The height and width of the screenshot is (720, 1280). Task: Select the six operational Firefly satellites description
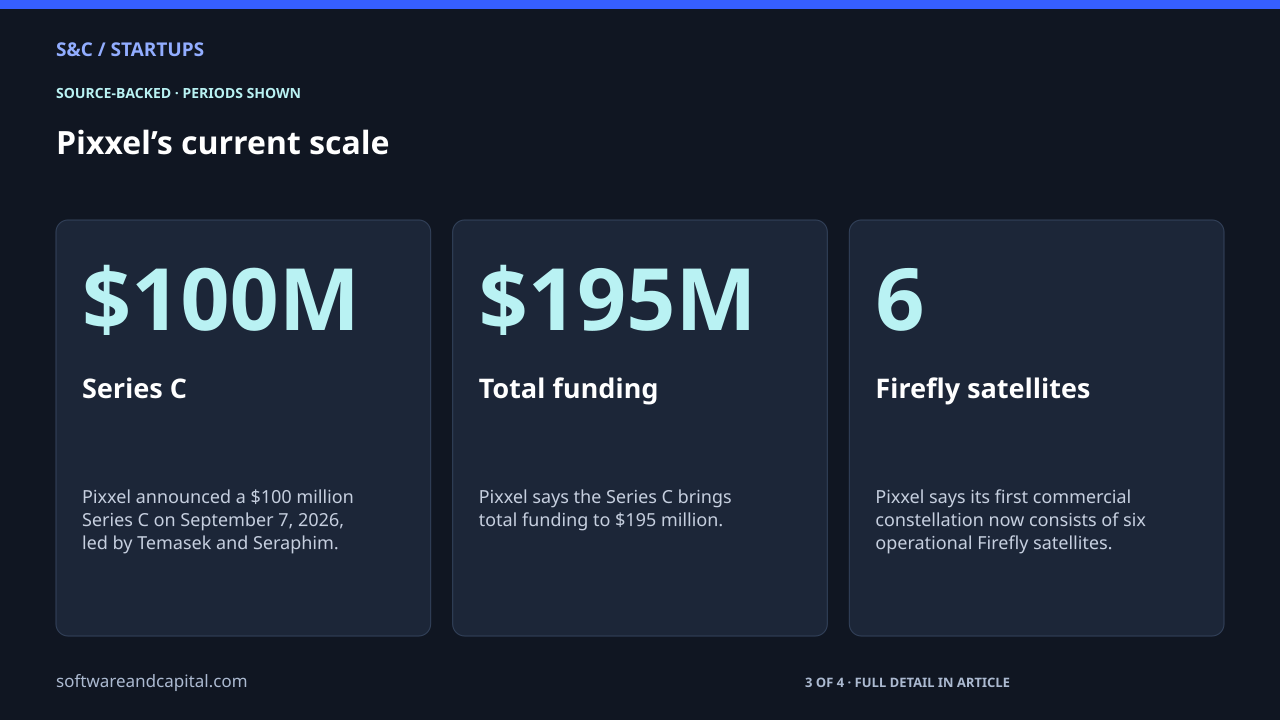click(1010, 520)
